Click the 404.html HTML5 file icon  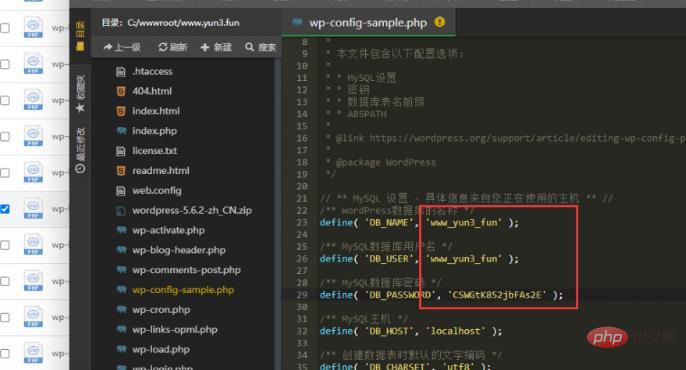pos(121,91)
